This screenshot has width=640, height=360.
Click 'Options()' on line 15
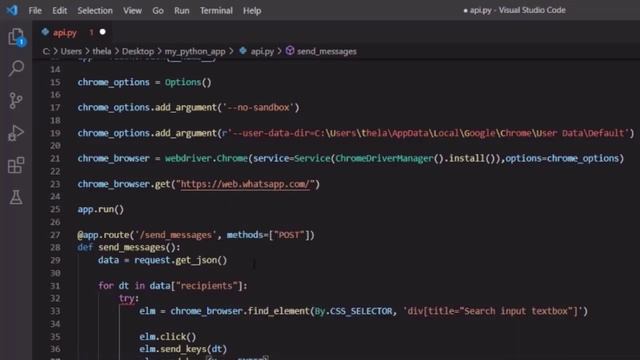[188, 82]
